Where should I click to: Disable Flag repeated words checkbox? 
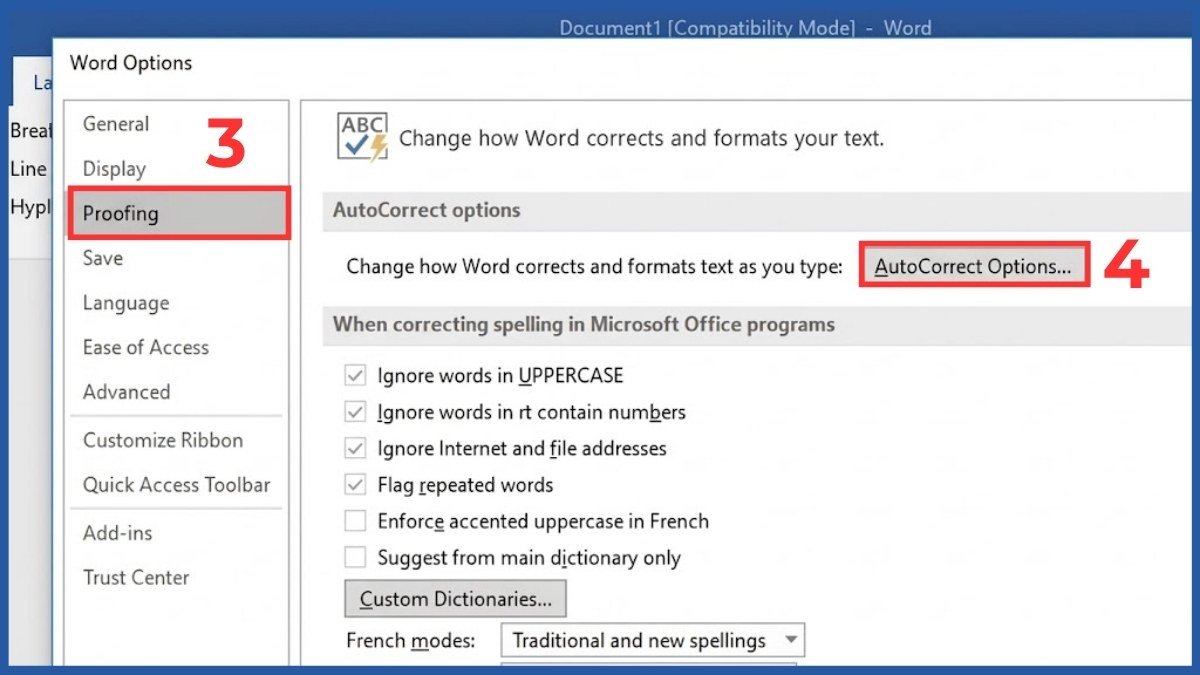(x=355, y=485)
